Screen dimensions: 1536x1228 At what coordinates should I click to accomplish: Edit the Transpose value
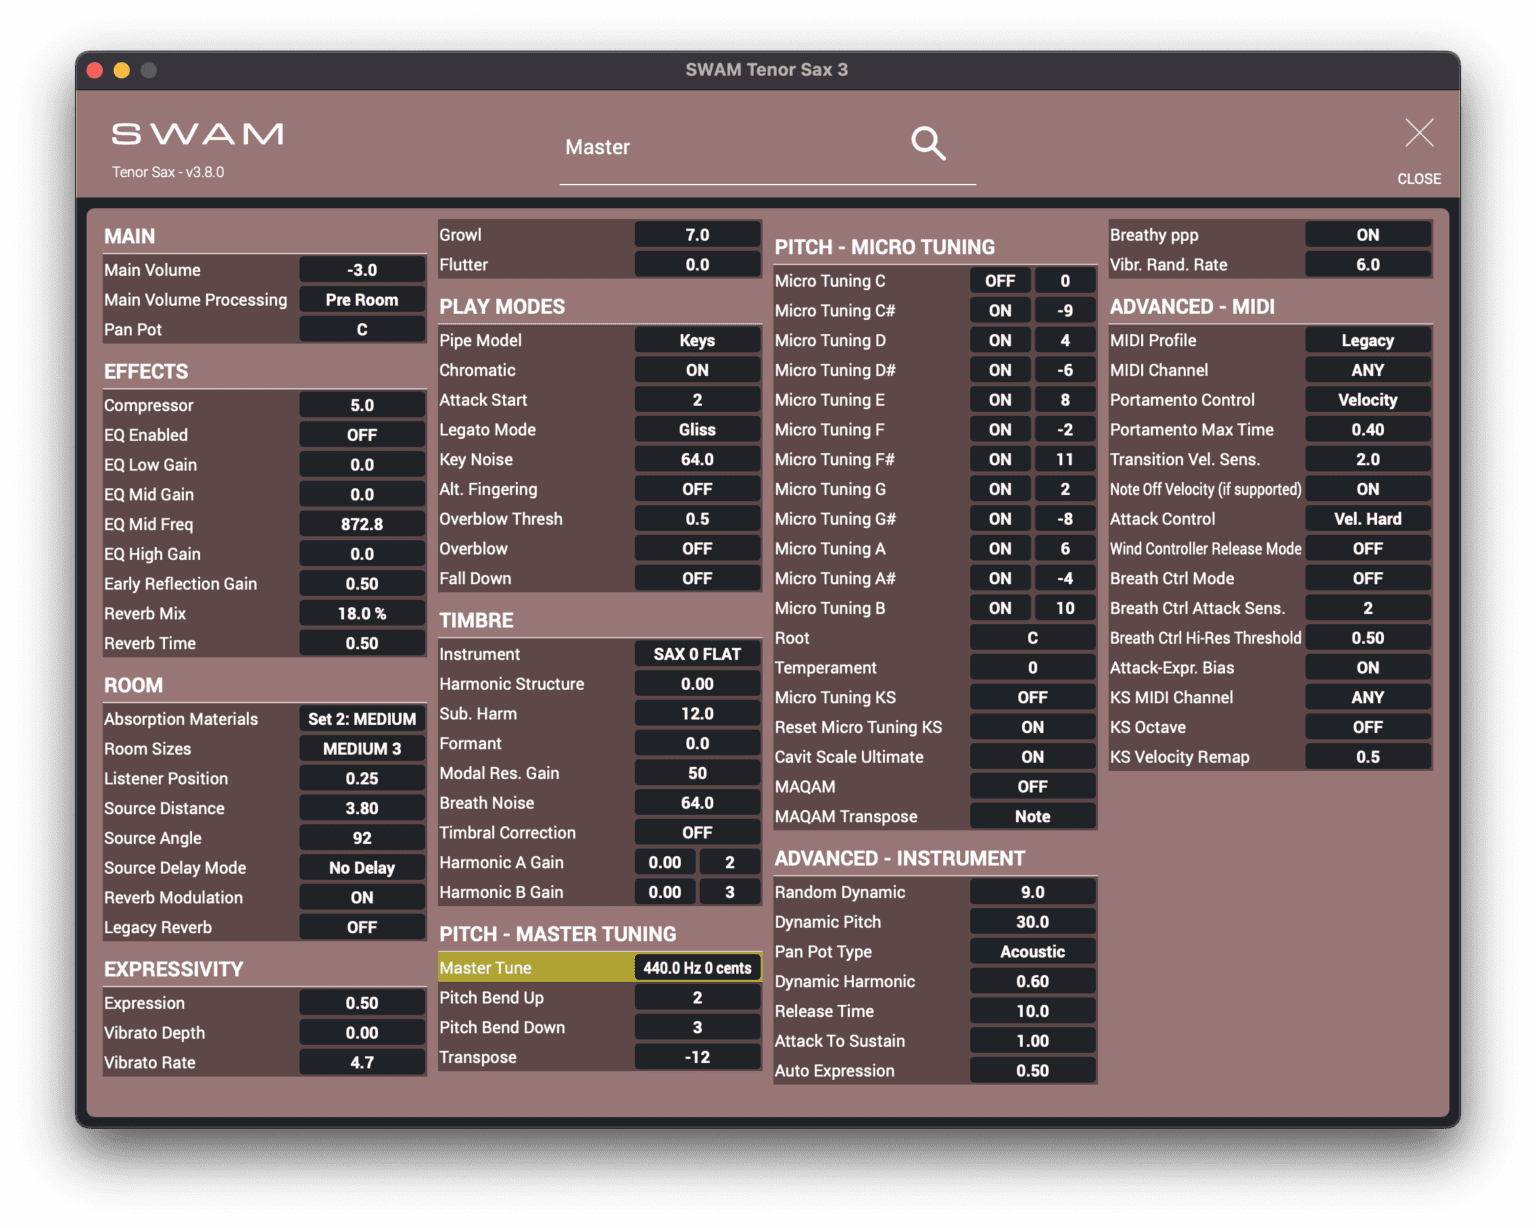697,1056
